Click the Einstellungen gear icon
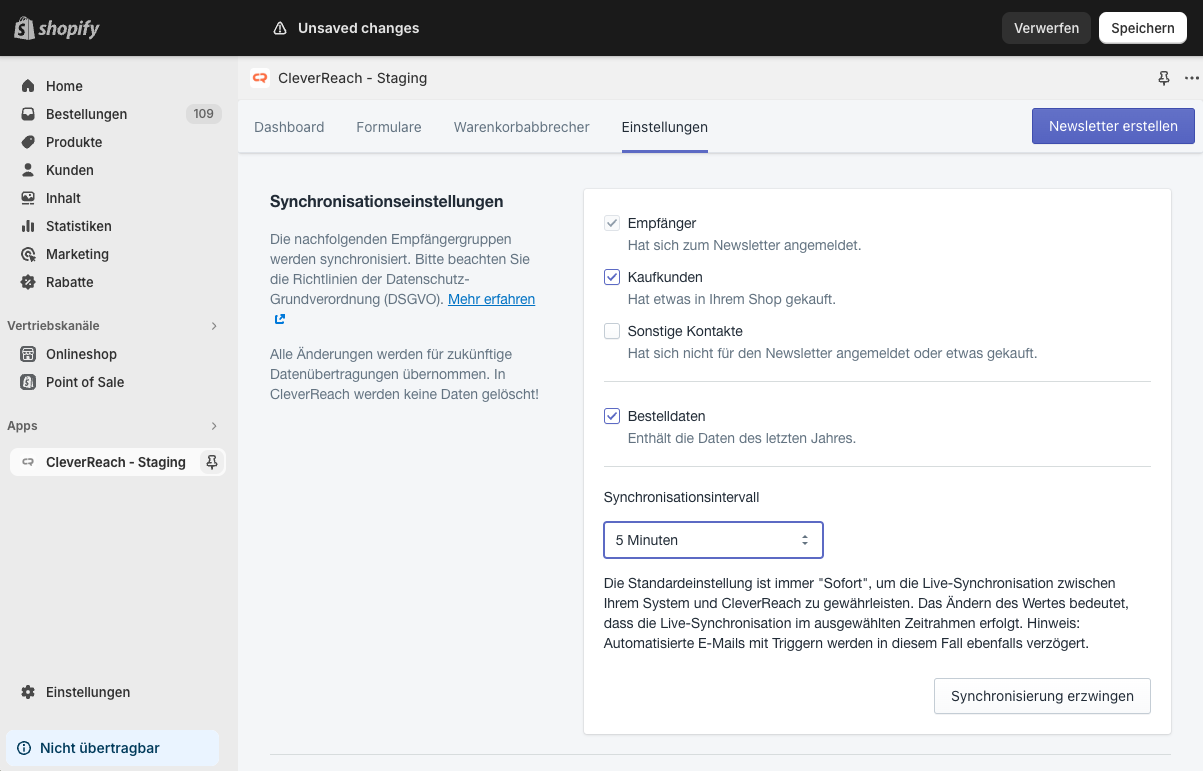 (x=28, y=692)
